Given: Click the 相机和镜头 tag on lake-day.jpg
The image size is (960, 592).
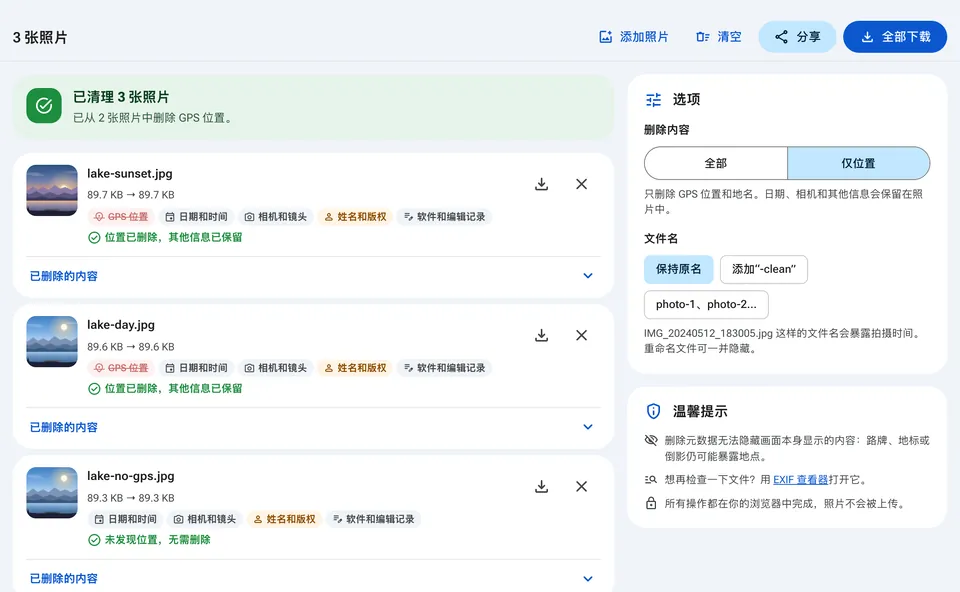Looking at the screenshot, I should 276,368.
